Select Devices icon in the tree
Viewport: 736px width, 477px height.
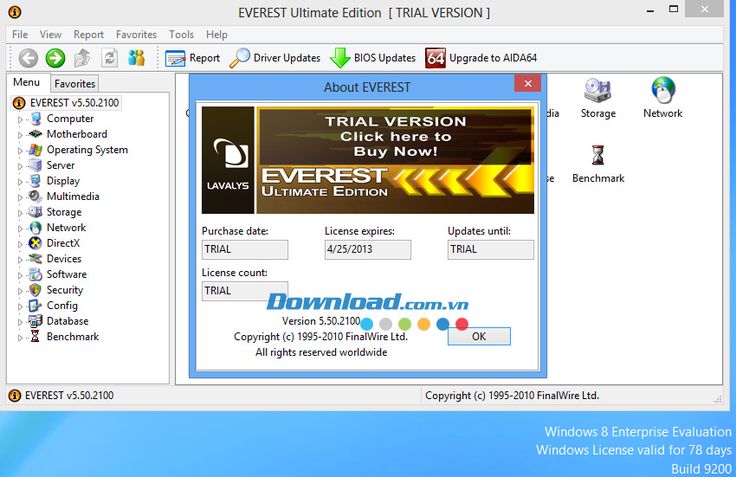pos(36,259)
